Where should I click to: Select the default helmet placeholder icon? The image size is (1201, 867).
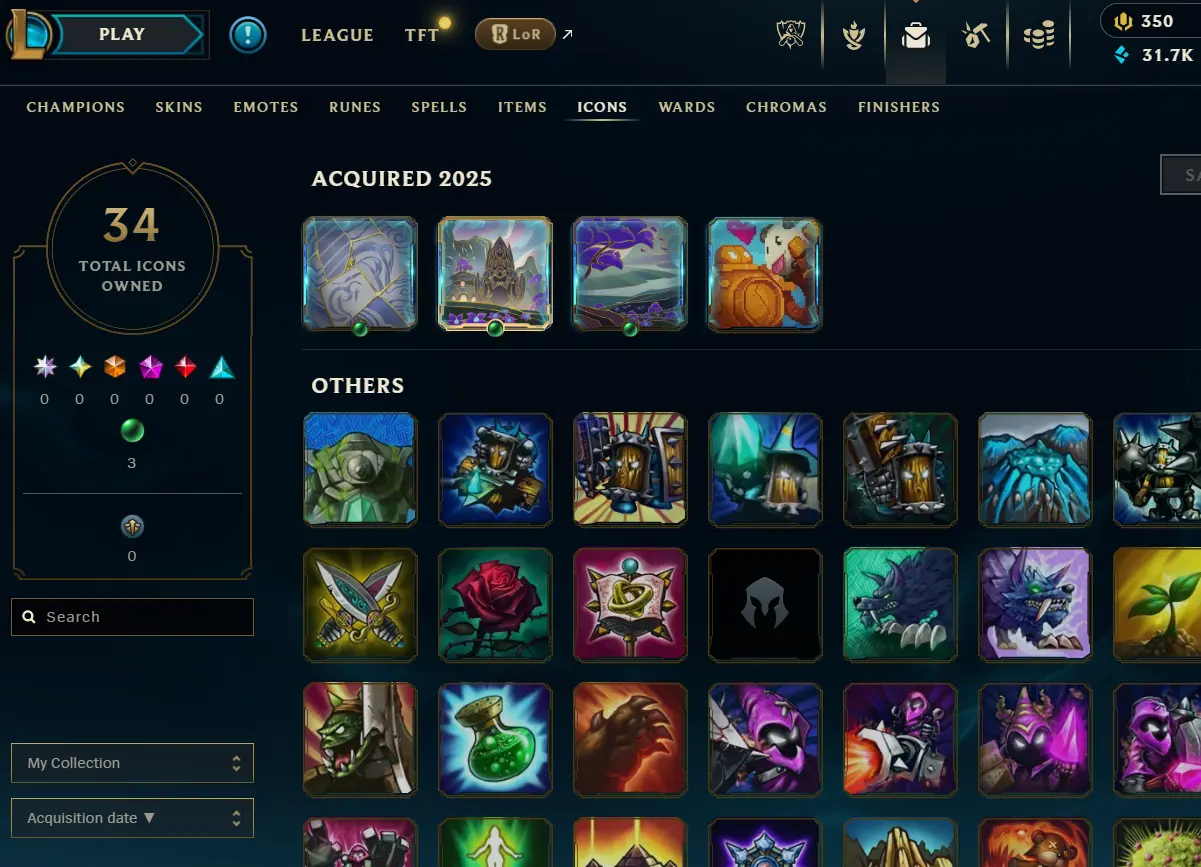tap(765, 604)
